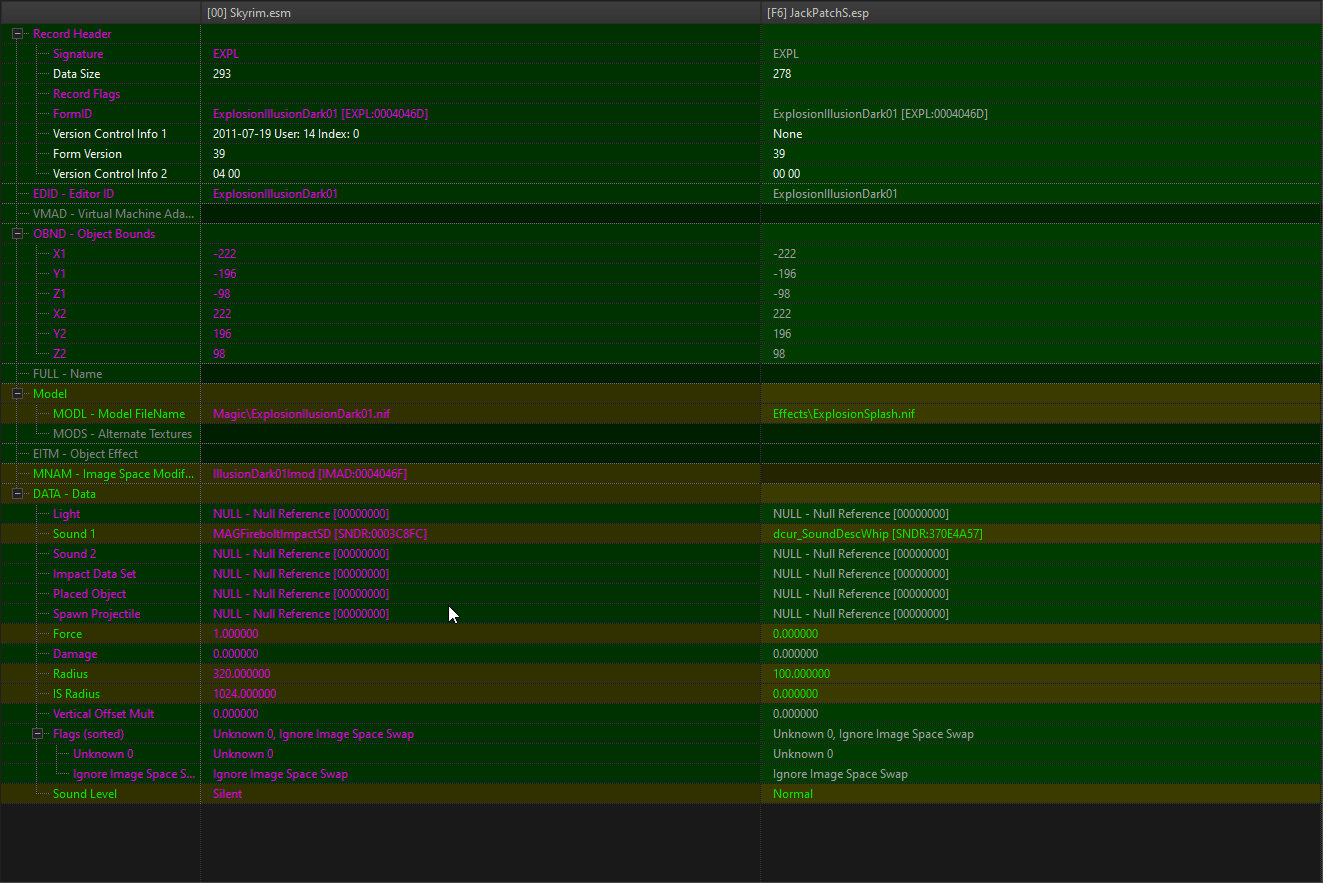Select the Version Control Info 2 row label

(110, 174)
